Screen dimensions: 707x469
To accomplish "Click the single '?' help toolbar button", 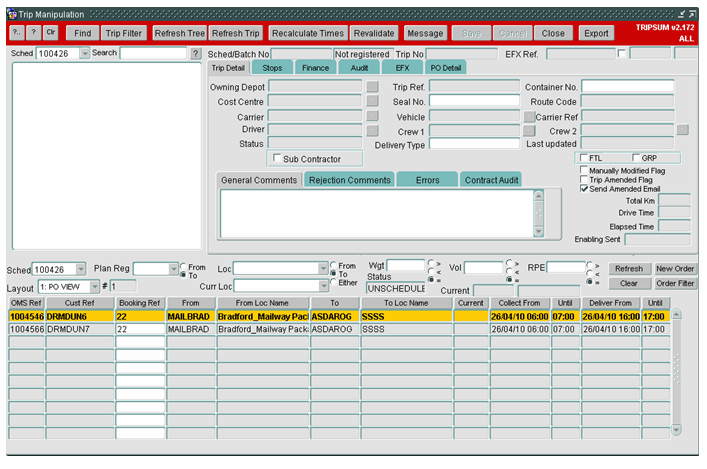I will pyautogui.click(x=33, y=32).
